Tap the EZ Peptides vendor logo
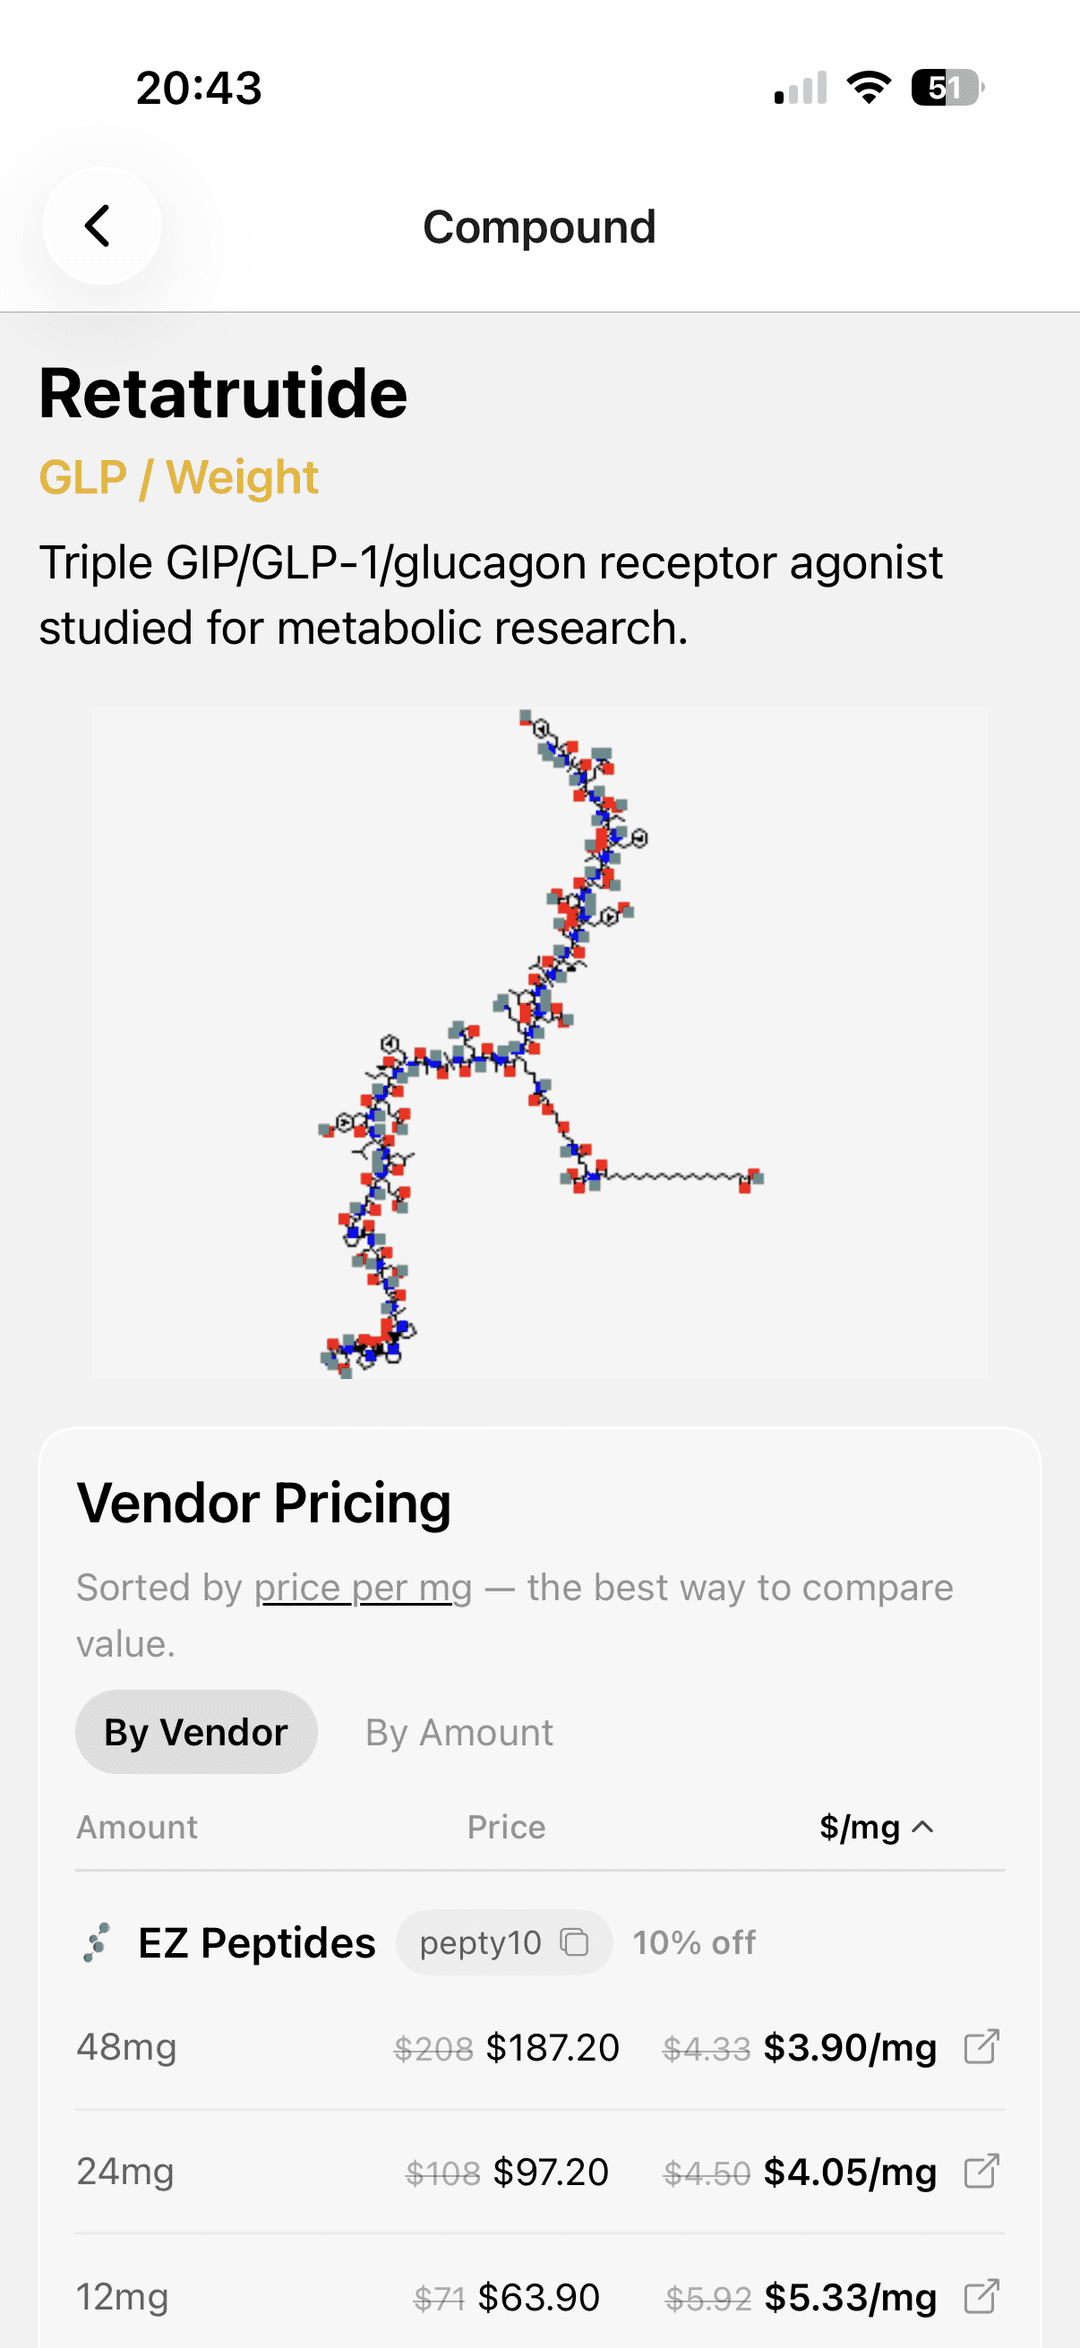This screenshot has width=1080, height=2348. tap(97, 1942)
